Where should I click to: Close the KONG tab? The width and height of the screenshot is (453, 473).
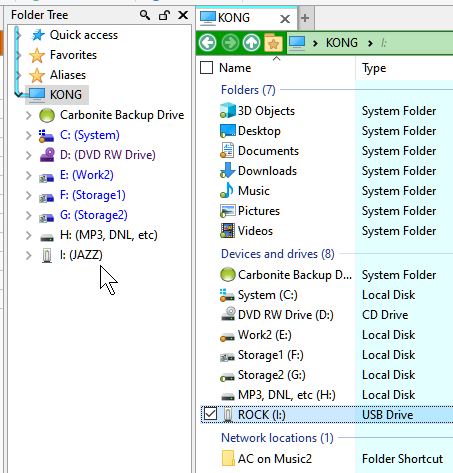click(x=285, y=19)
